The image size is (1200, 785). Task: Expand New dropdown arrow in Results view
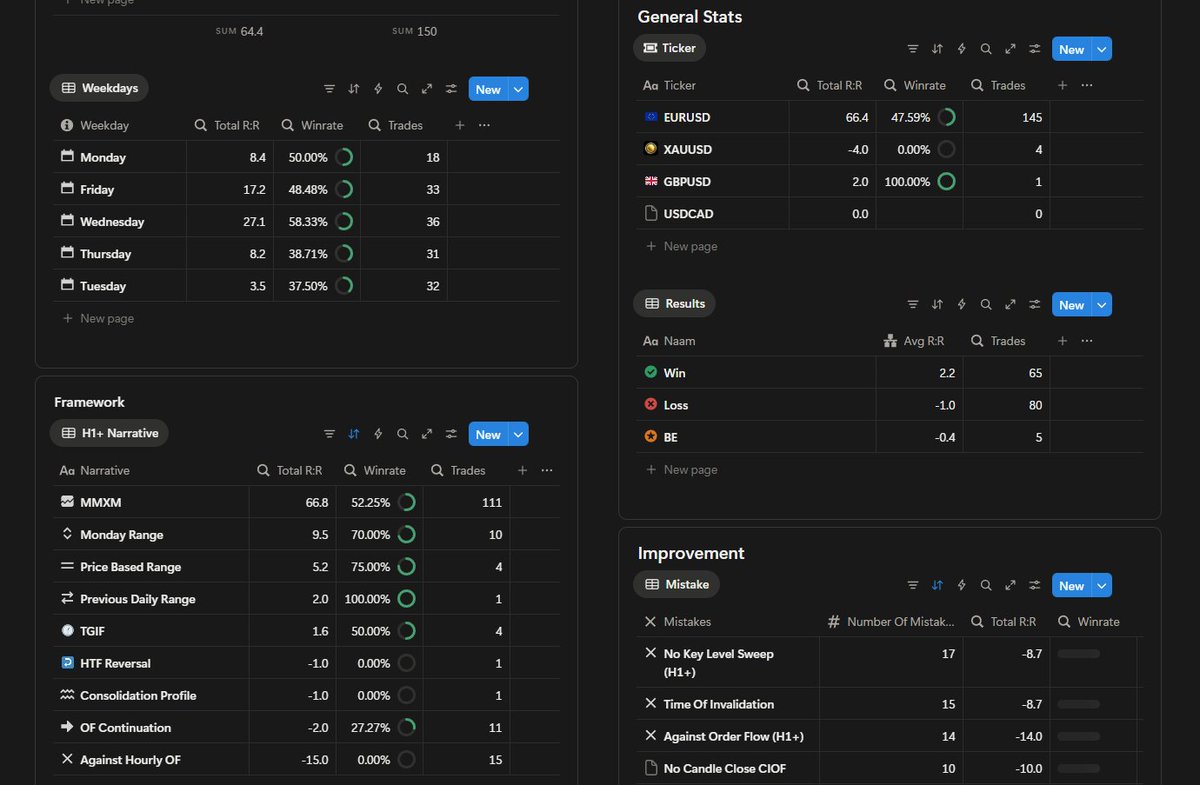pyautogui.click(x=1102, y=304)
